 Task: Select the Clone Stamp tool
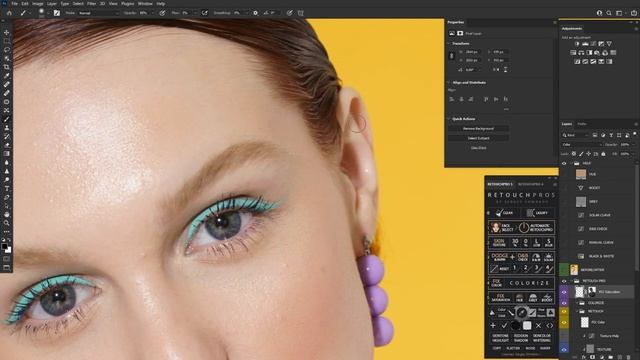(x=7, y=128)
